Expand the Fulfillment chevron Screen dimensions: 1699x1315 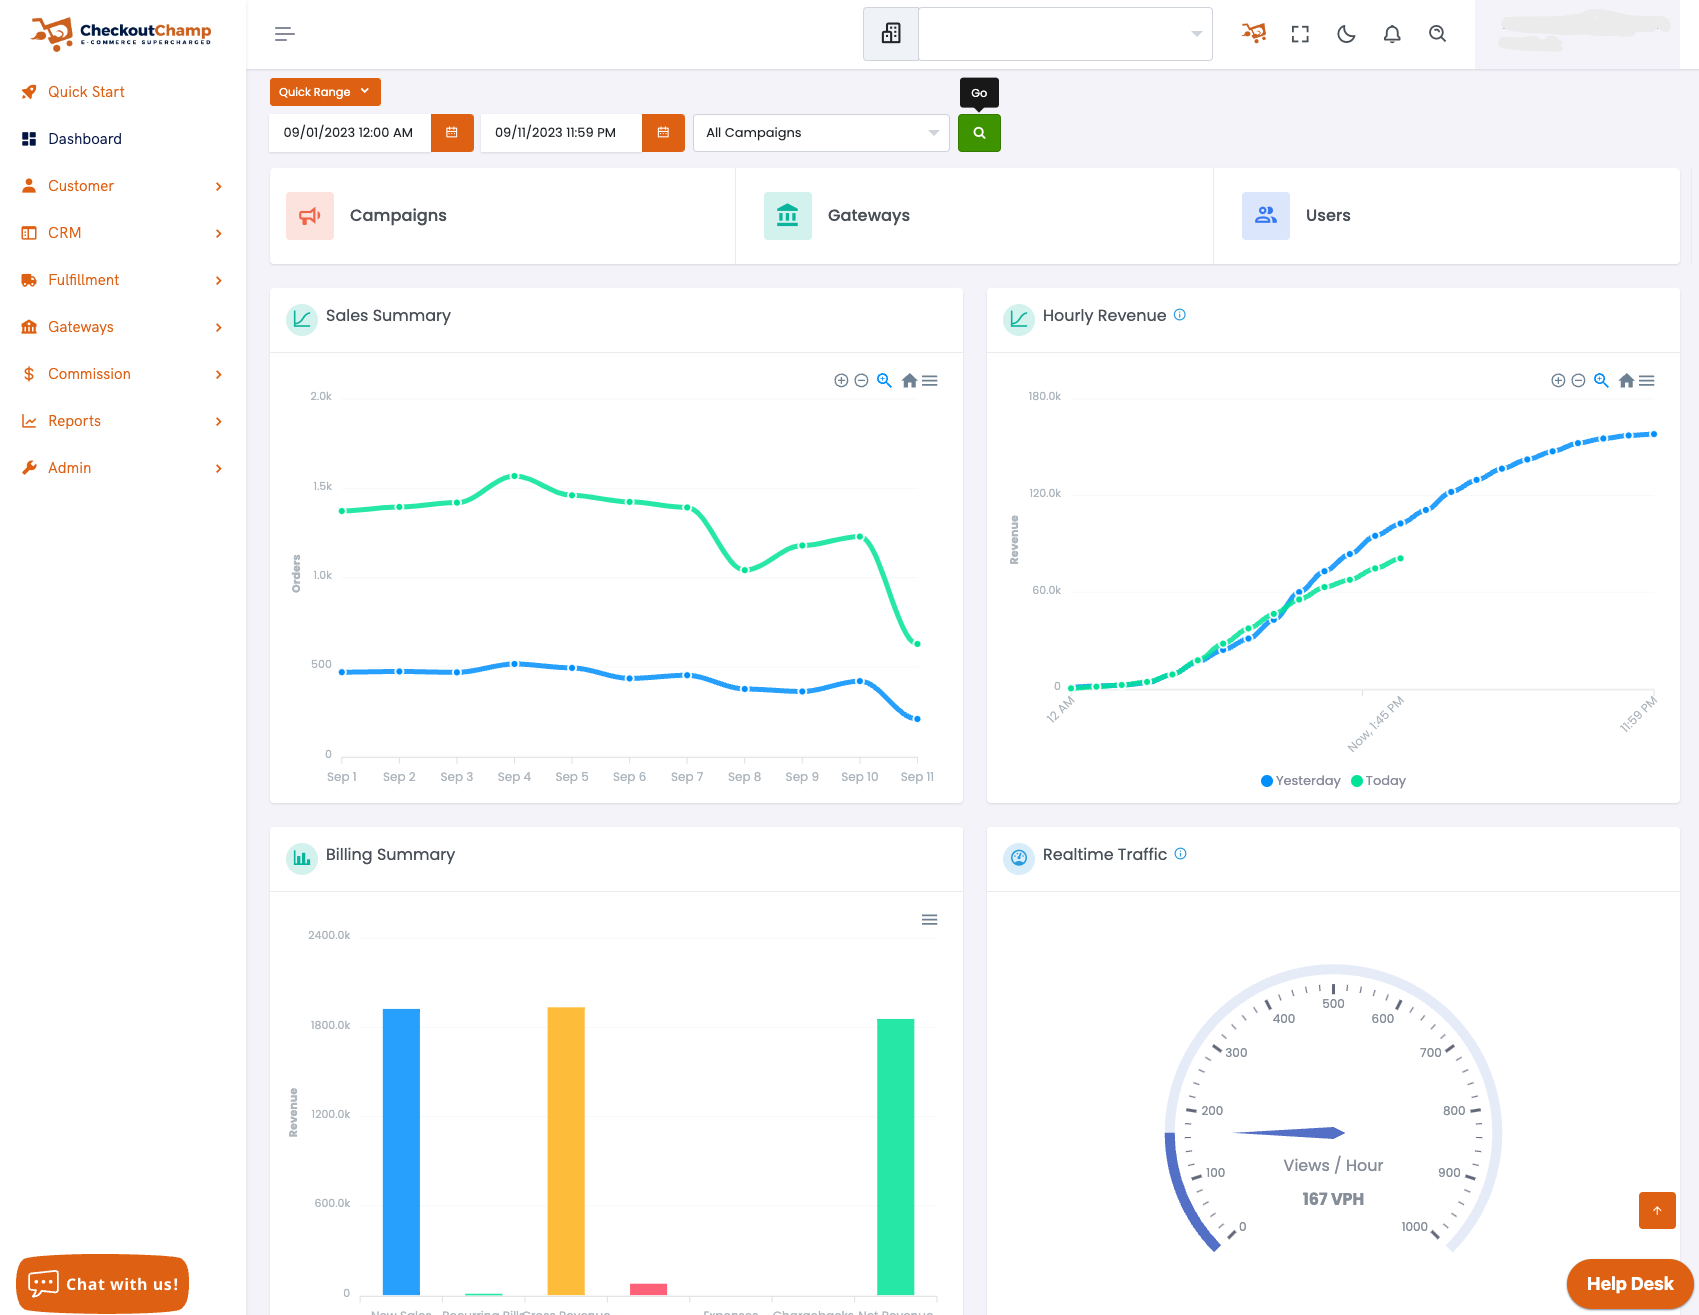click(218, 281)
